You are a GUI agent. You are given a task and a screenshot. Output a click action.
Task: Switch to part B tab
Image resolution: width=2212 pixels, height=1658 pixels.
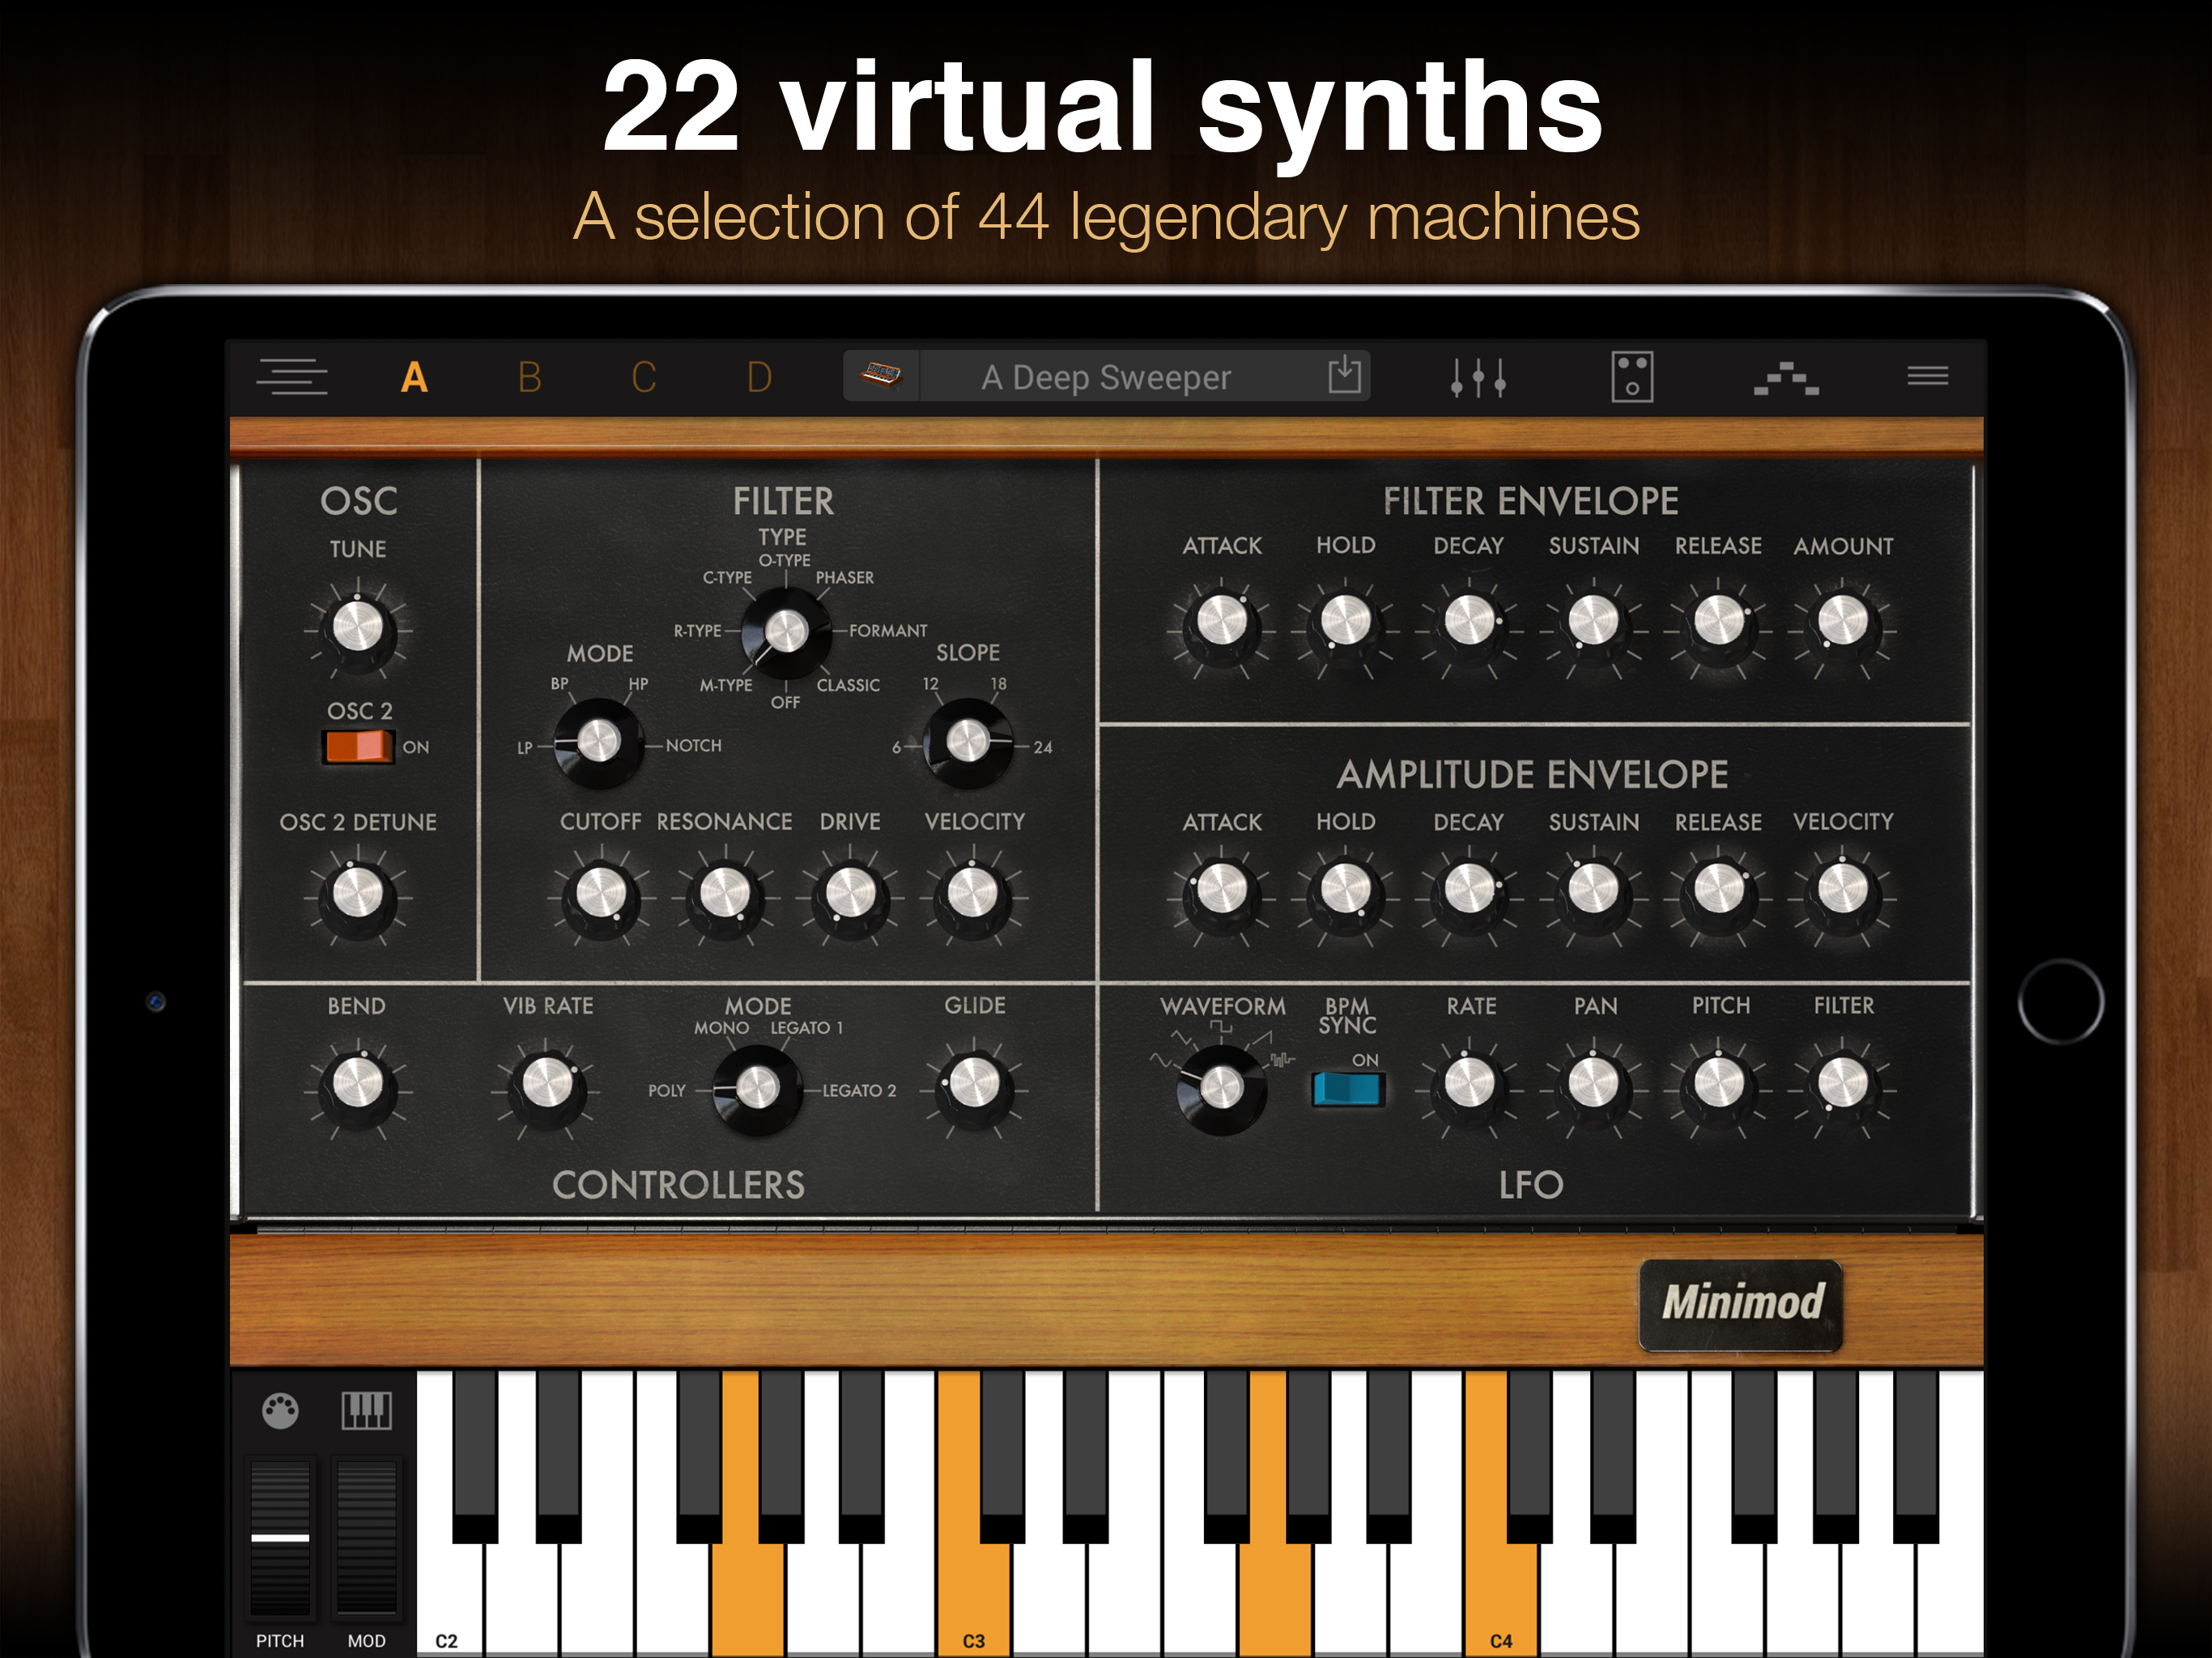(529, 378)
